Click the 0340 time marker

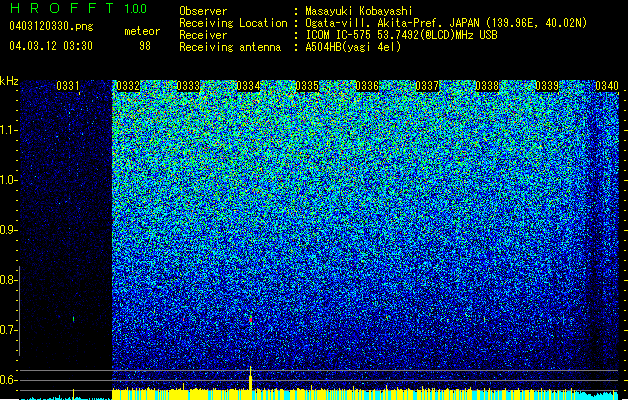click(x=607, y=86)
